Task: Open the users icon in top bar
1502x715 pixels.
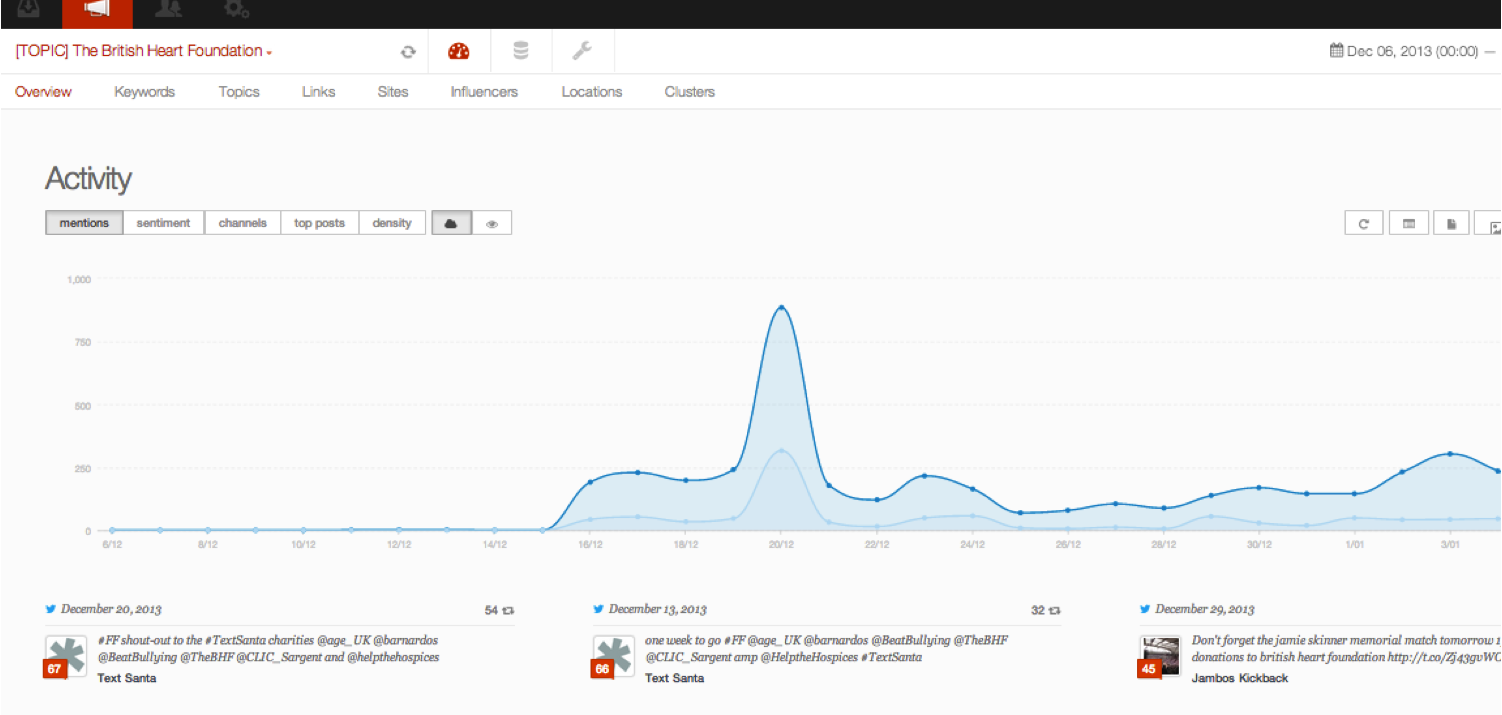Action: pyautogui.click(x=168, y=10)
